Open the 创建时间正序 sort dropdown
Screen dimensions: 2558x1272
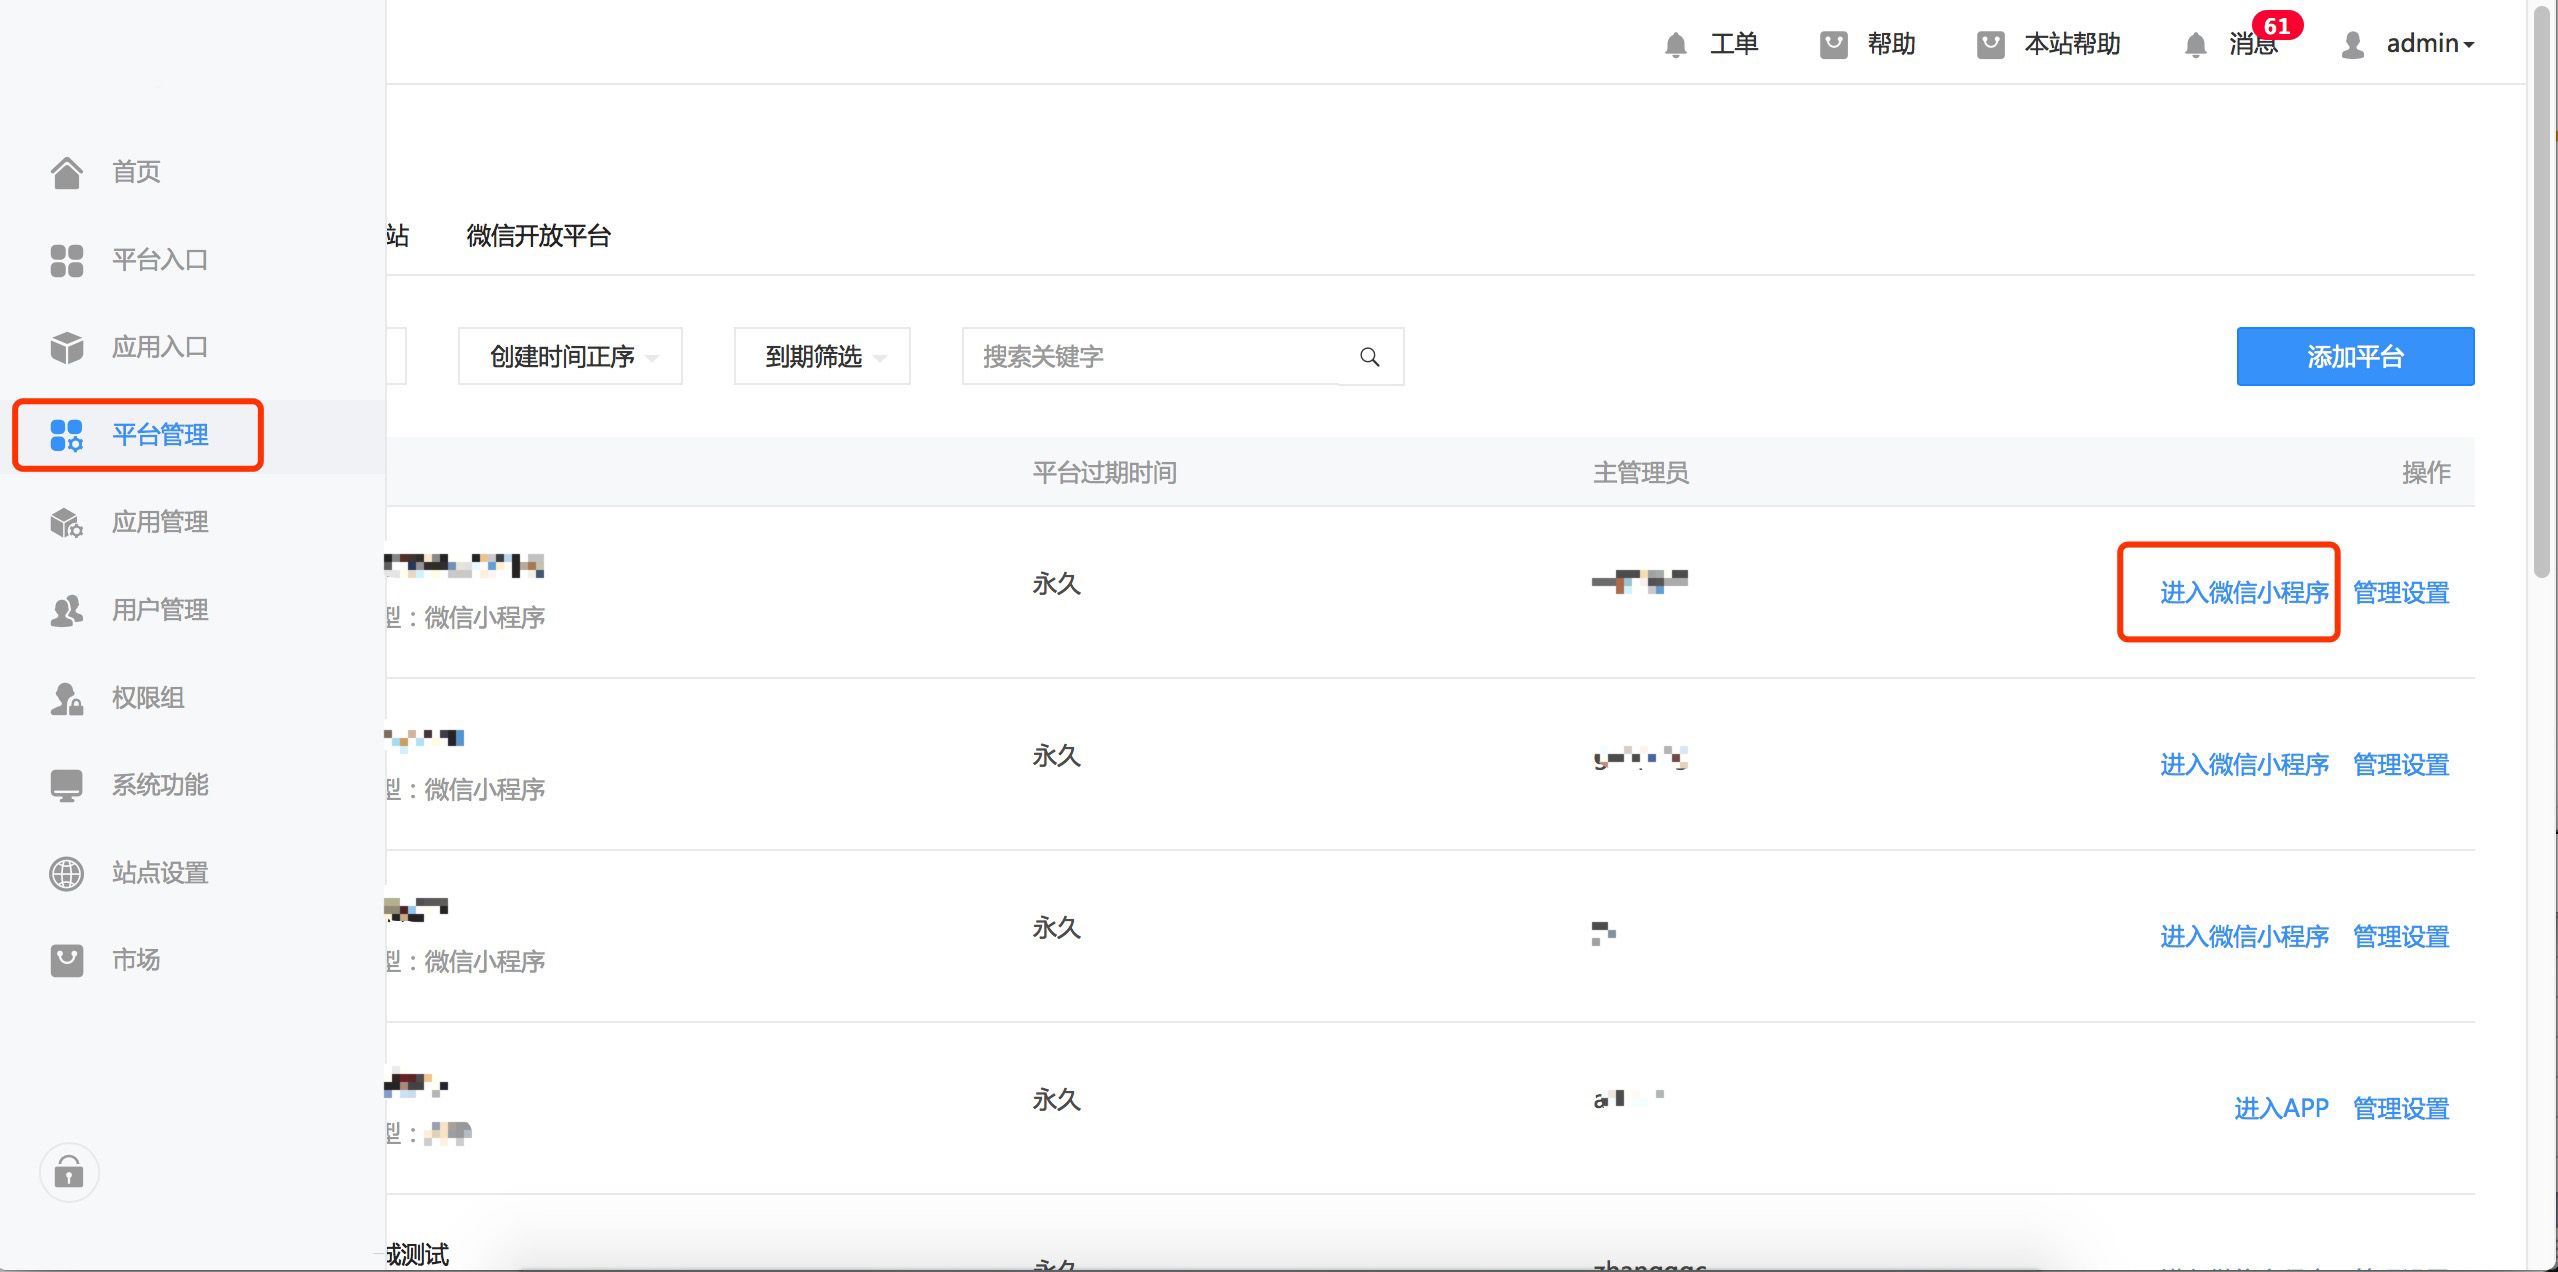pyautogui.click(x=570, y=356)
